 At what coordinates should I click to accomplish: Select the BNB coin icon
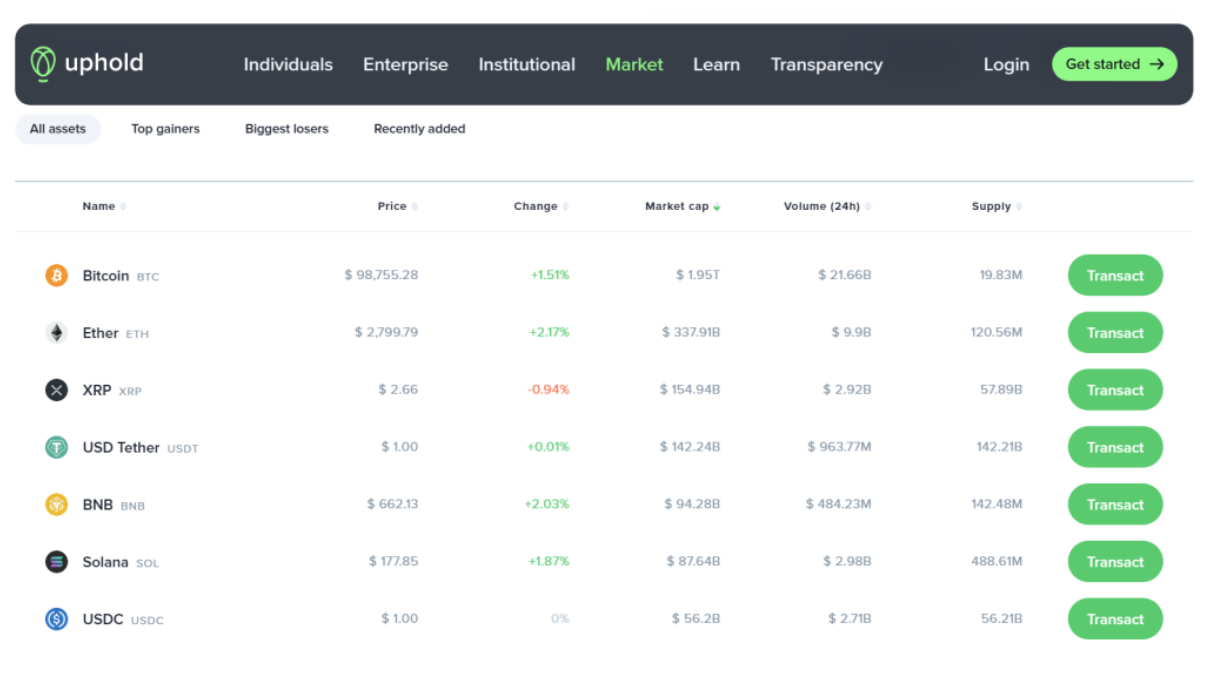click(x=57, y=505)
